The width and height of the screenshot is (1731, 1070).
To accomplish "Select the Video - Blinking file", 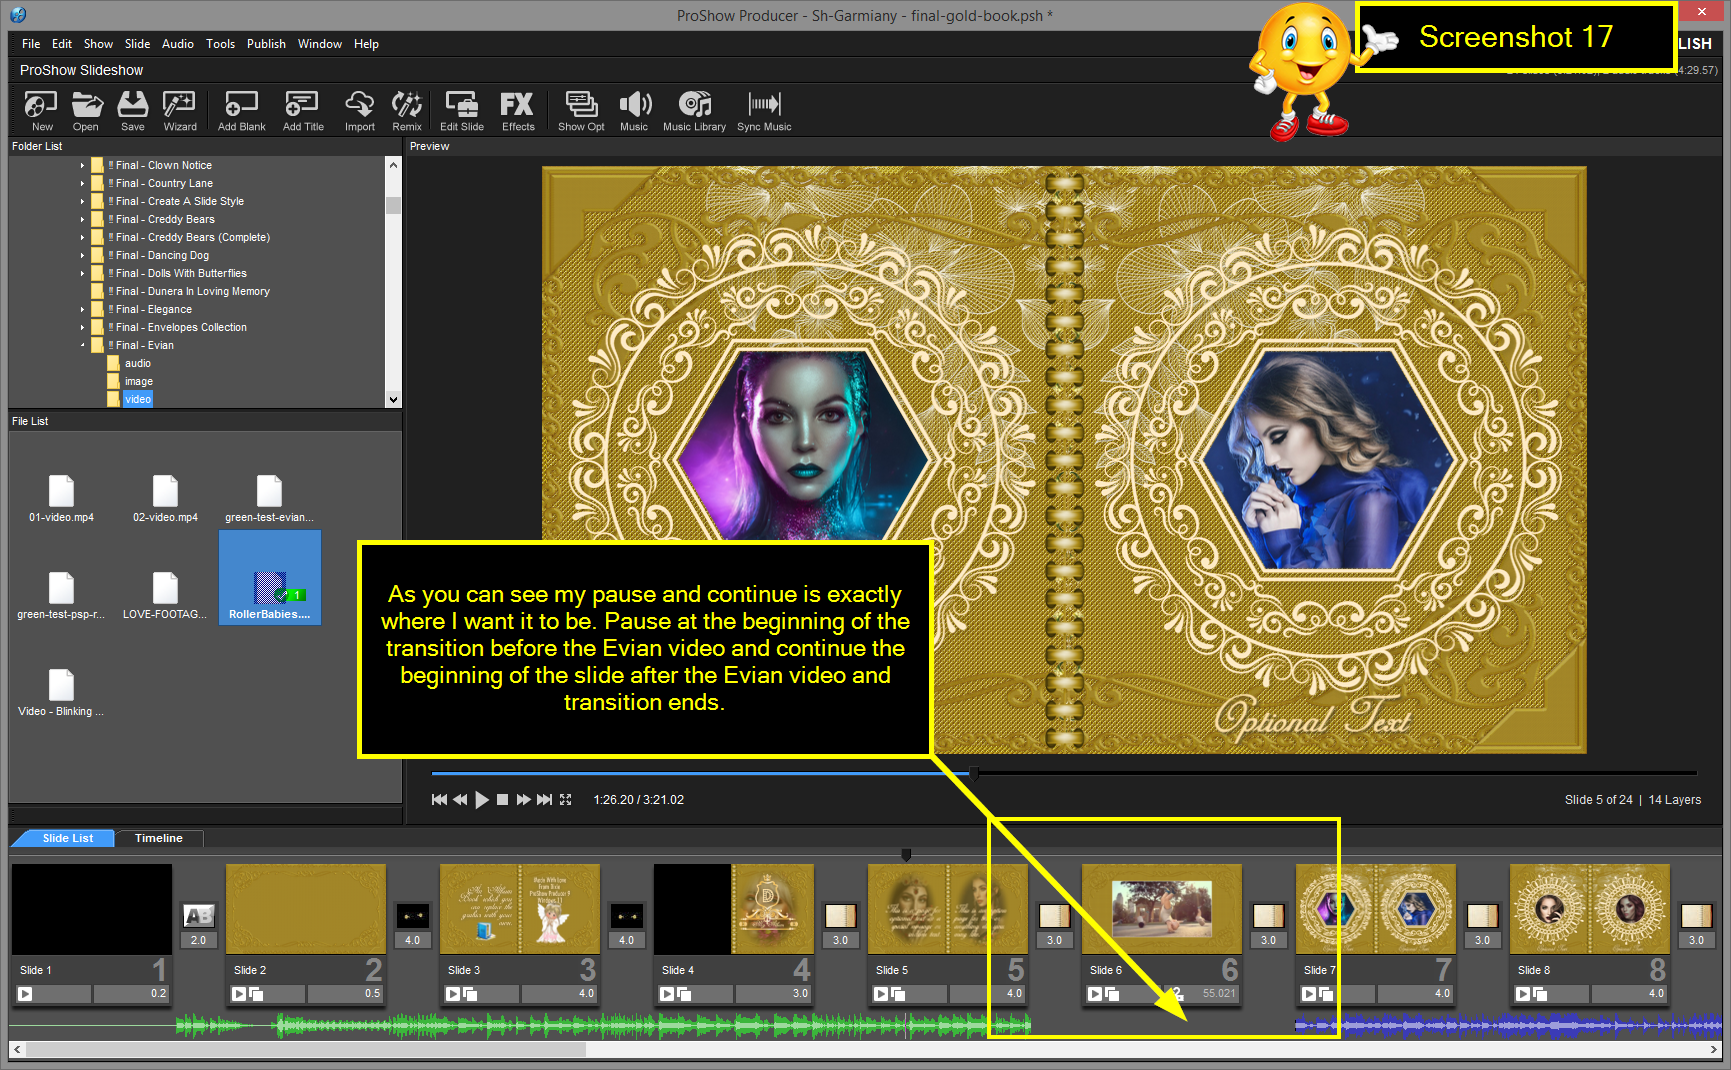I will tap(61, 693).
